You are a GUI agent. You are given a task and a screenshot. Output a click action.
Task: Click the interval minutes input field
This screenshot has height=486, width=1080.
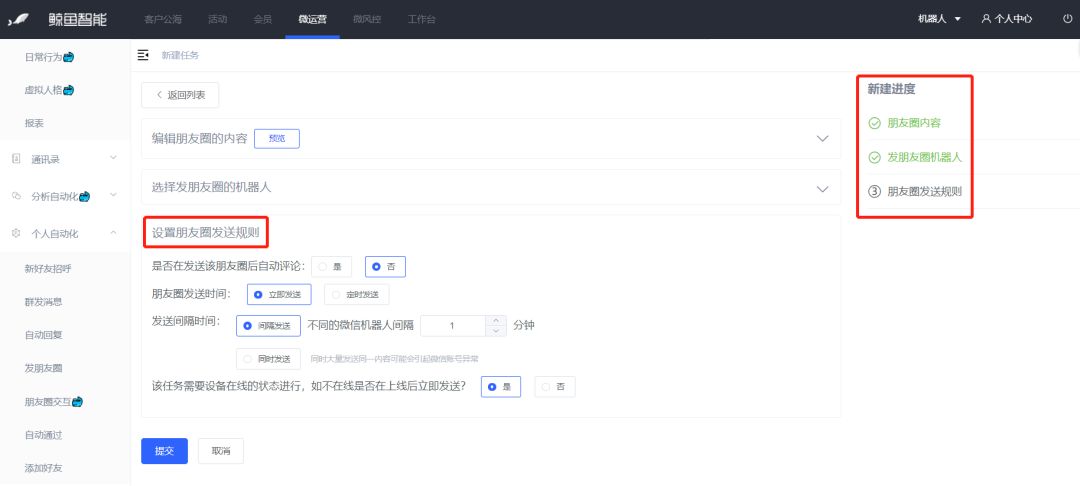pyautogui.click(x=453, y=326)
